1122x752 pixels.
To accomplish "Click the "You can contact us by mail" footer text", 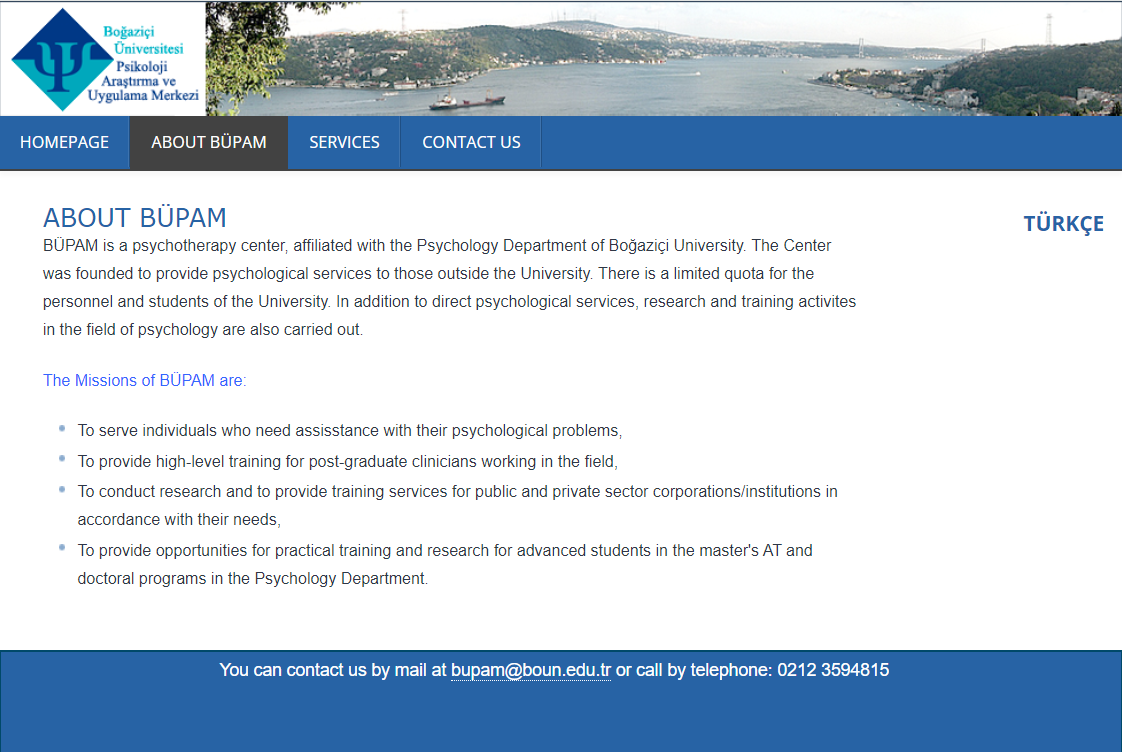I will [x=332, y=670].
